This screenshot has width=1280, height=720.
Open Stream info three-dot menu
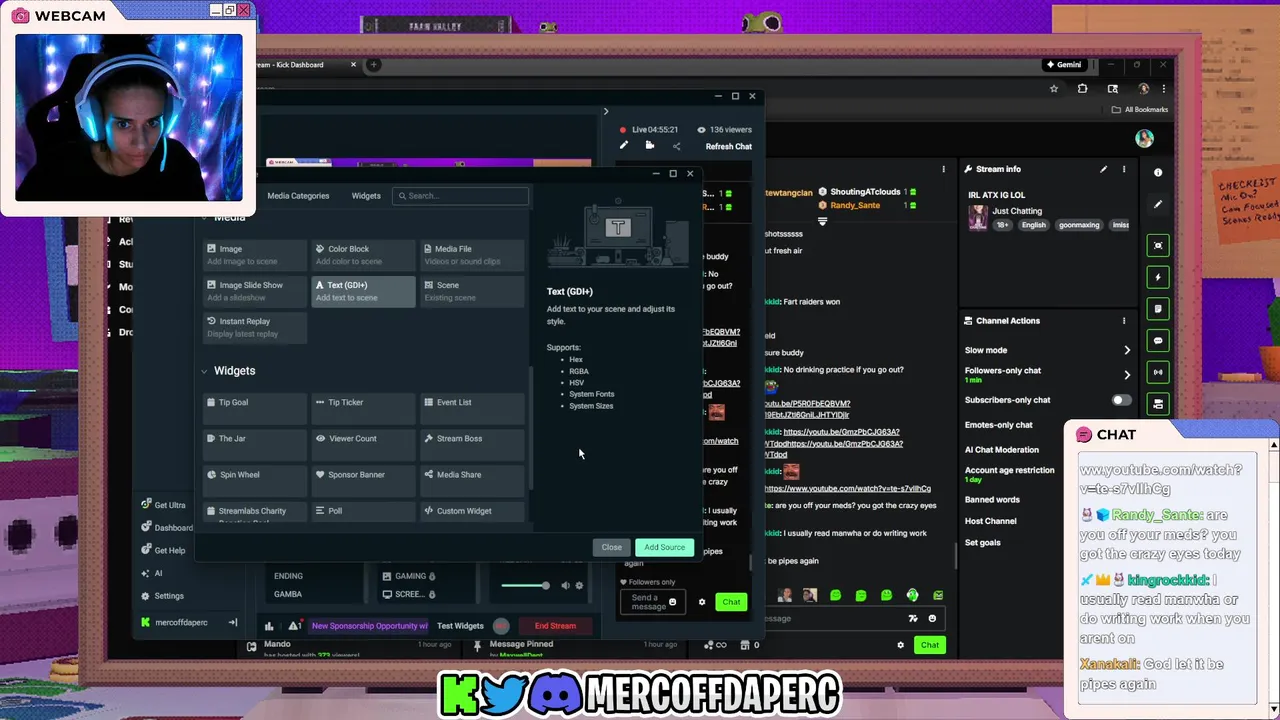point(1124,169)
